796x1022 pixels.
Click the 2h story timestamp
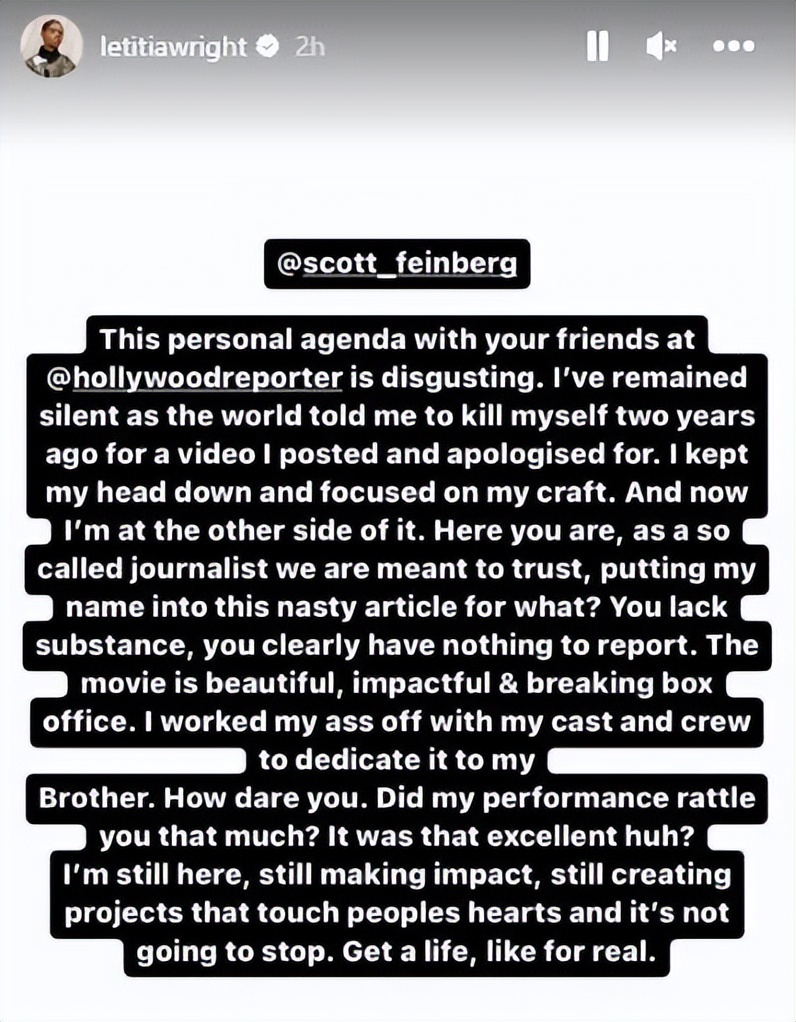[310, 46]
